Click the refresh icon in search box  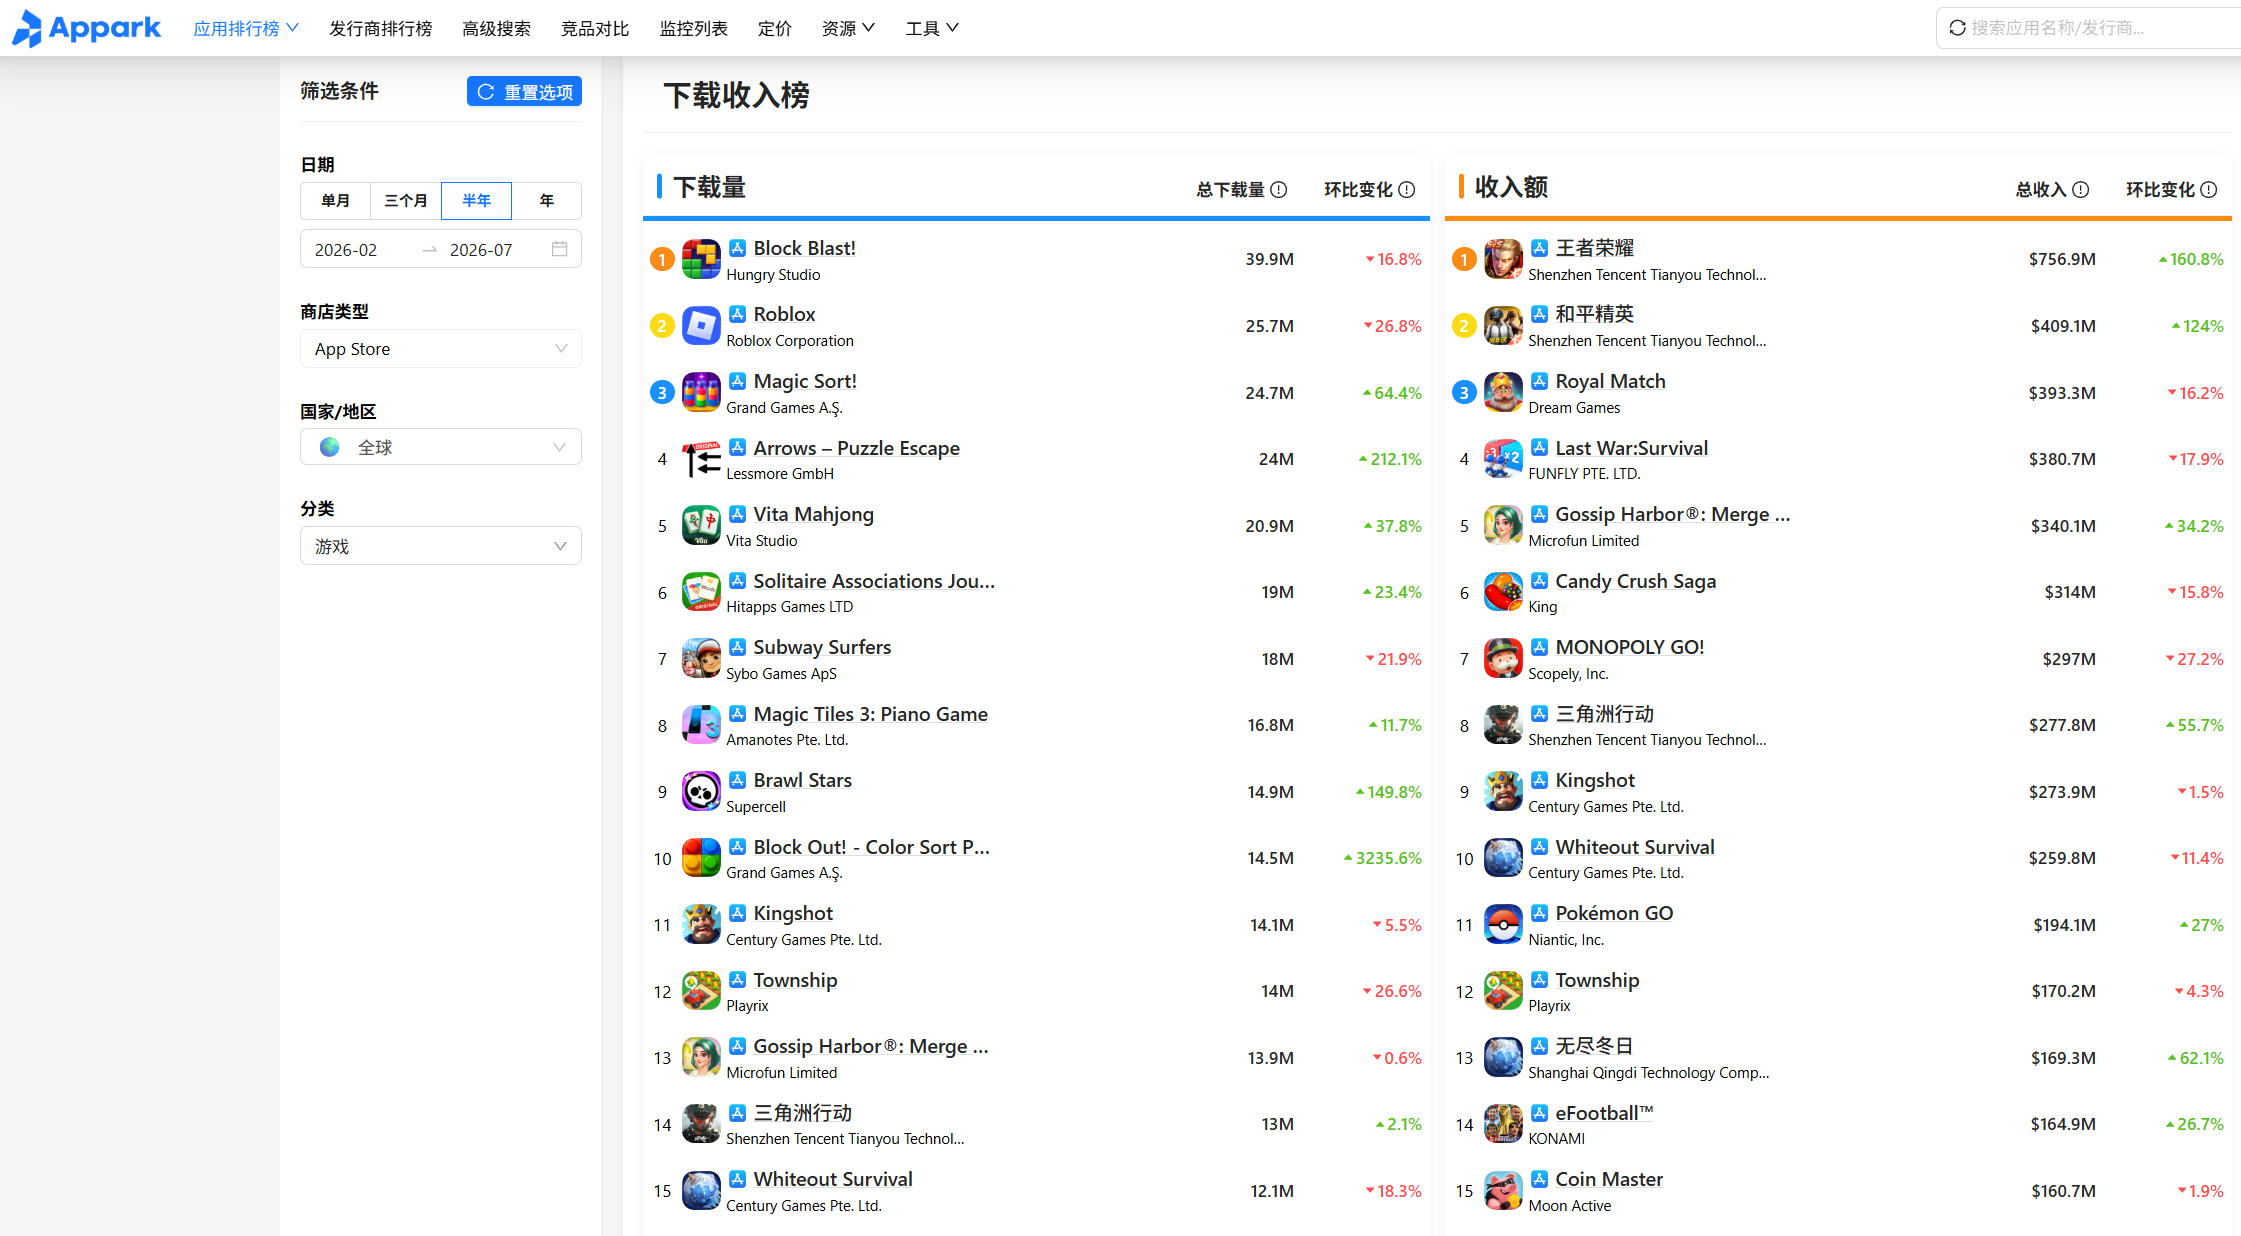(1957, 28)
